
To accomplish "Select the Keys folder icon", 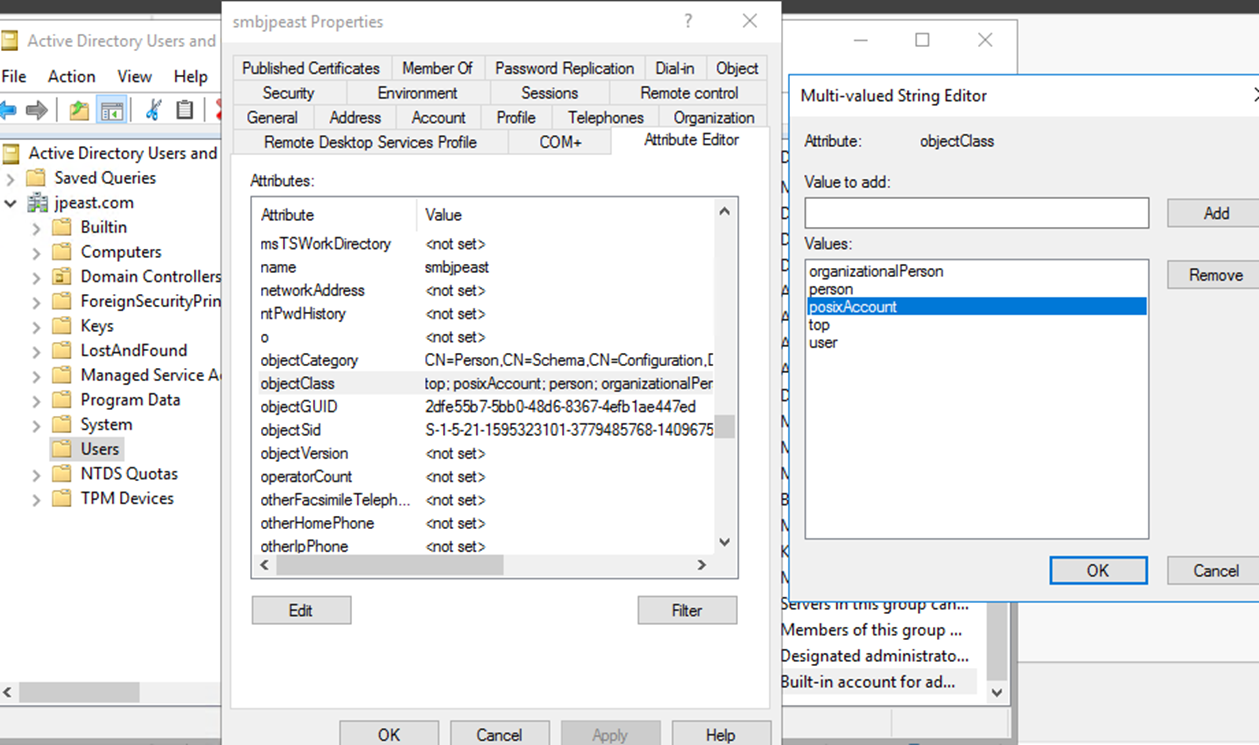I will pos(62,326).
